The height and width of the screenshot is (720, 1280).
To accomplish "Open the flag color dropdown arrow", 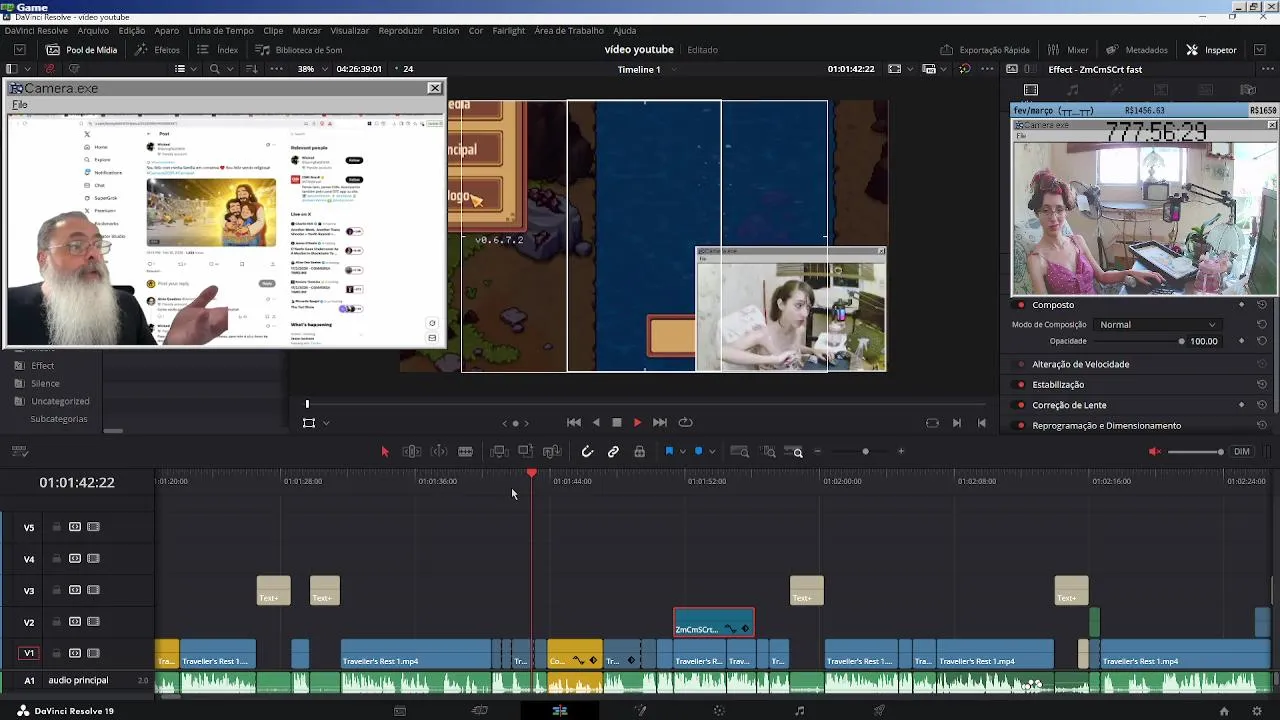I will pos(682,452).
